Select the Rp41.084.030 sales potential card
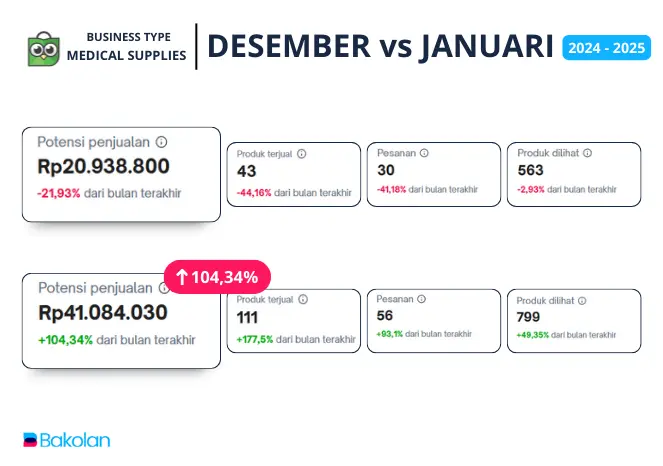This screenshot has width=663, height=466. point(120,320)
